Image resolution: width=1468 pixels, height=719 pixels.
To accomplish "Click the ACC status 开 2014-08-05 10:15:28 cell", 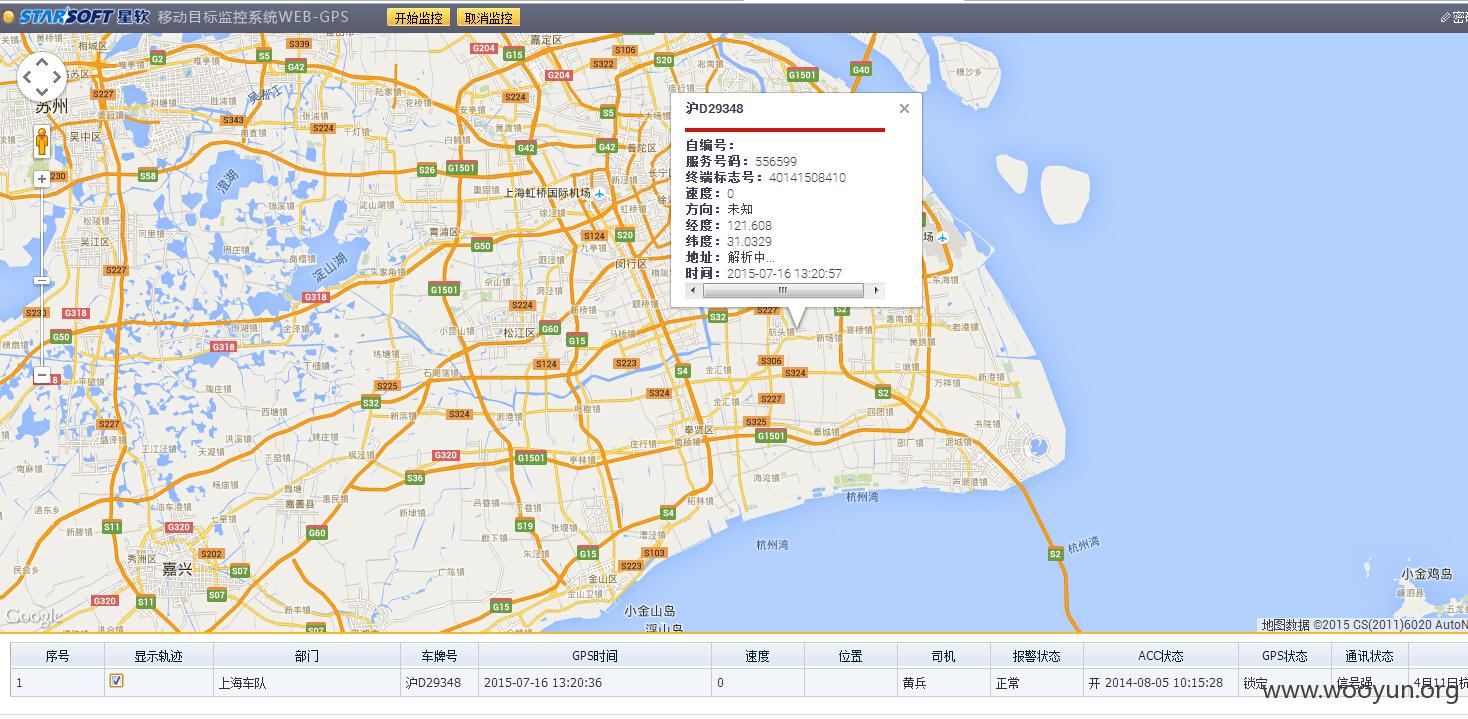I will [1160, 683].
